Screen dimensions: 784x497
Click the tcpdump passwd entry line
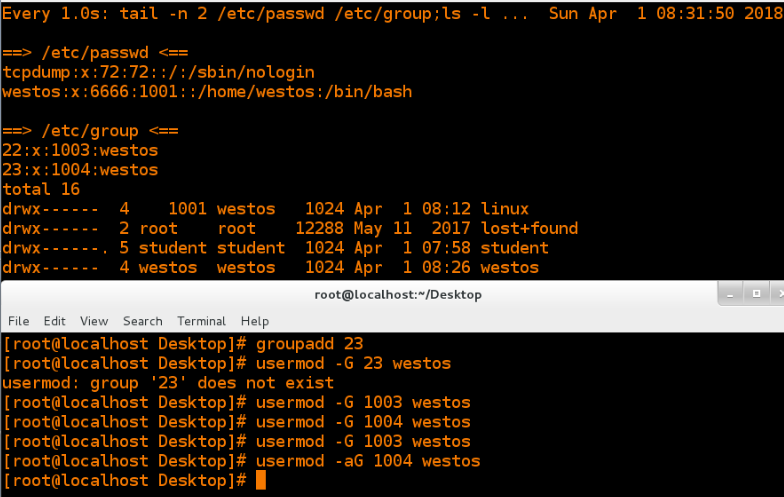tap(158, 72)
